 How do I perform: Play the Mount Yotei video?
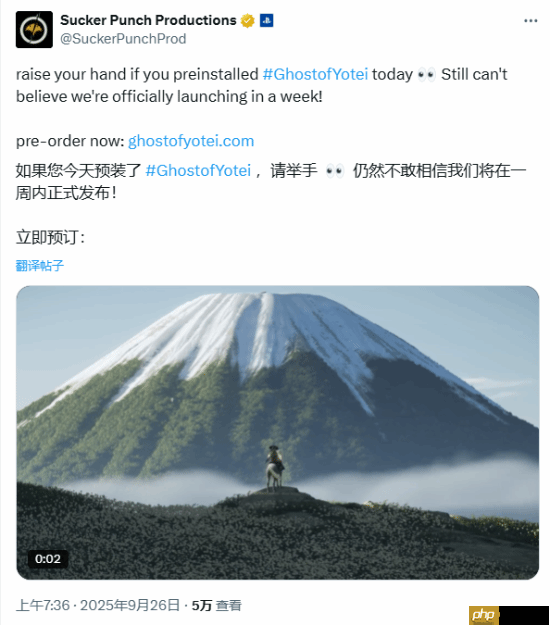click(x=277, y=432)
